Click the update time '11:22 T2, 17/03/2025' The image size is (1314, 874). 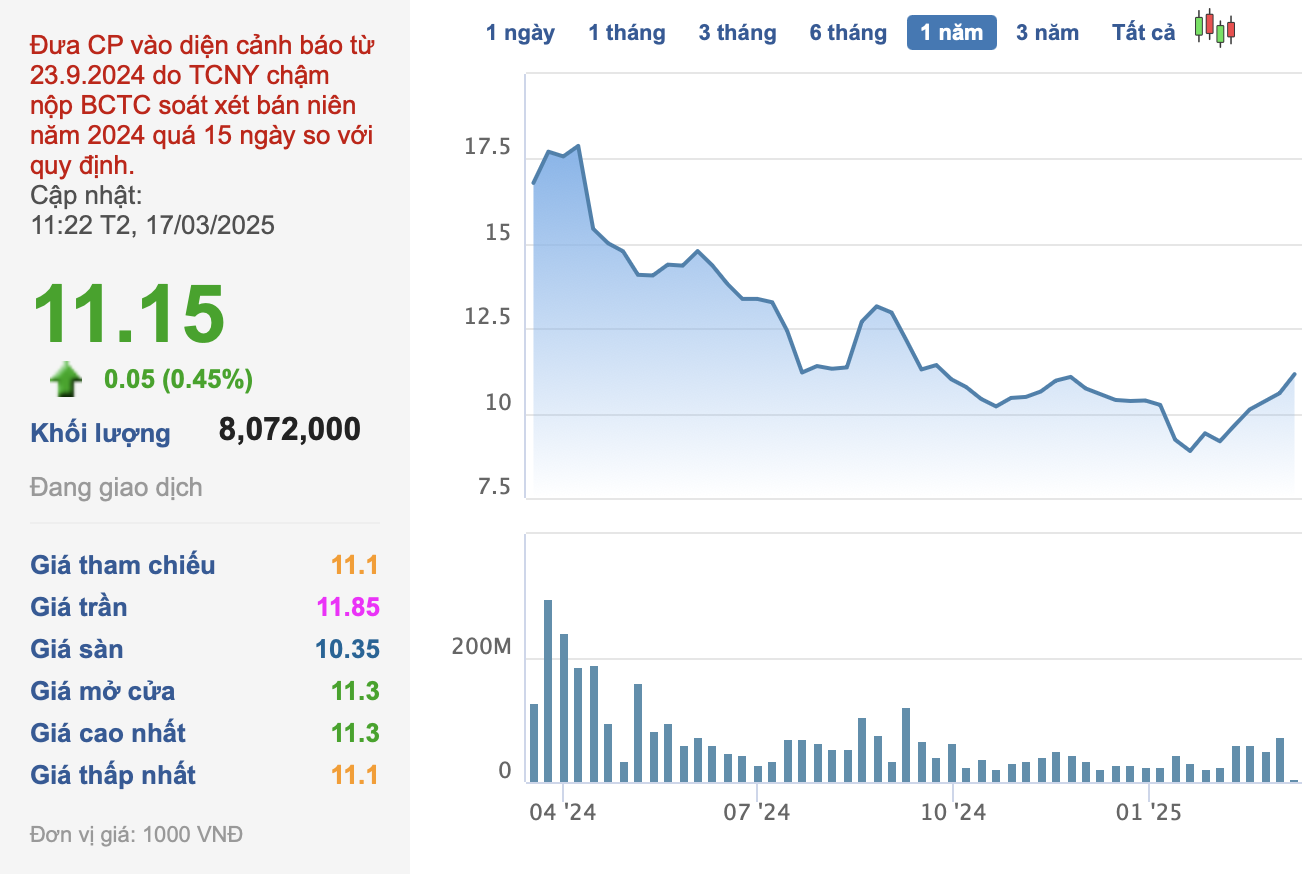click(x=153, y=225)
